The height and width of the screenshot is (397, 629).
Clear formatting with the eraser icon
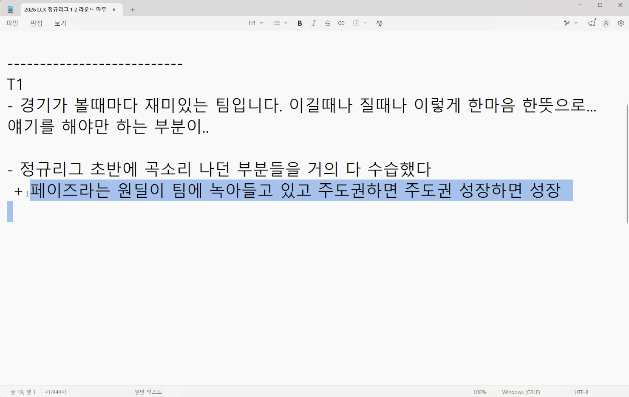pyautogui.click(x=379, y=23)
